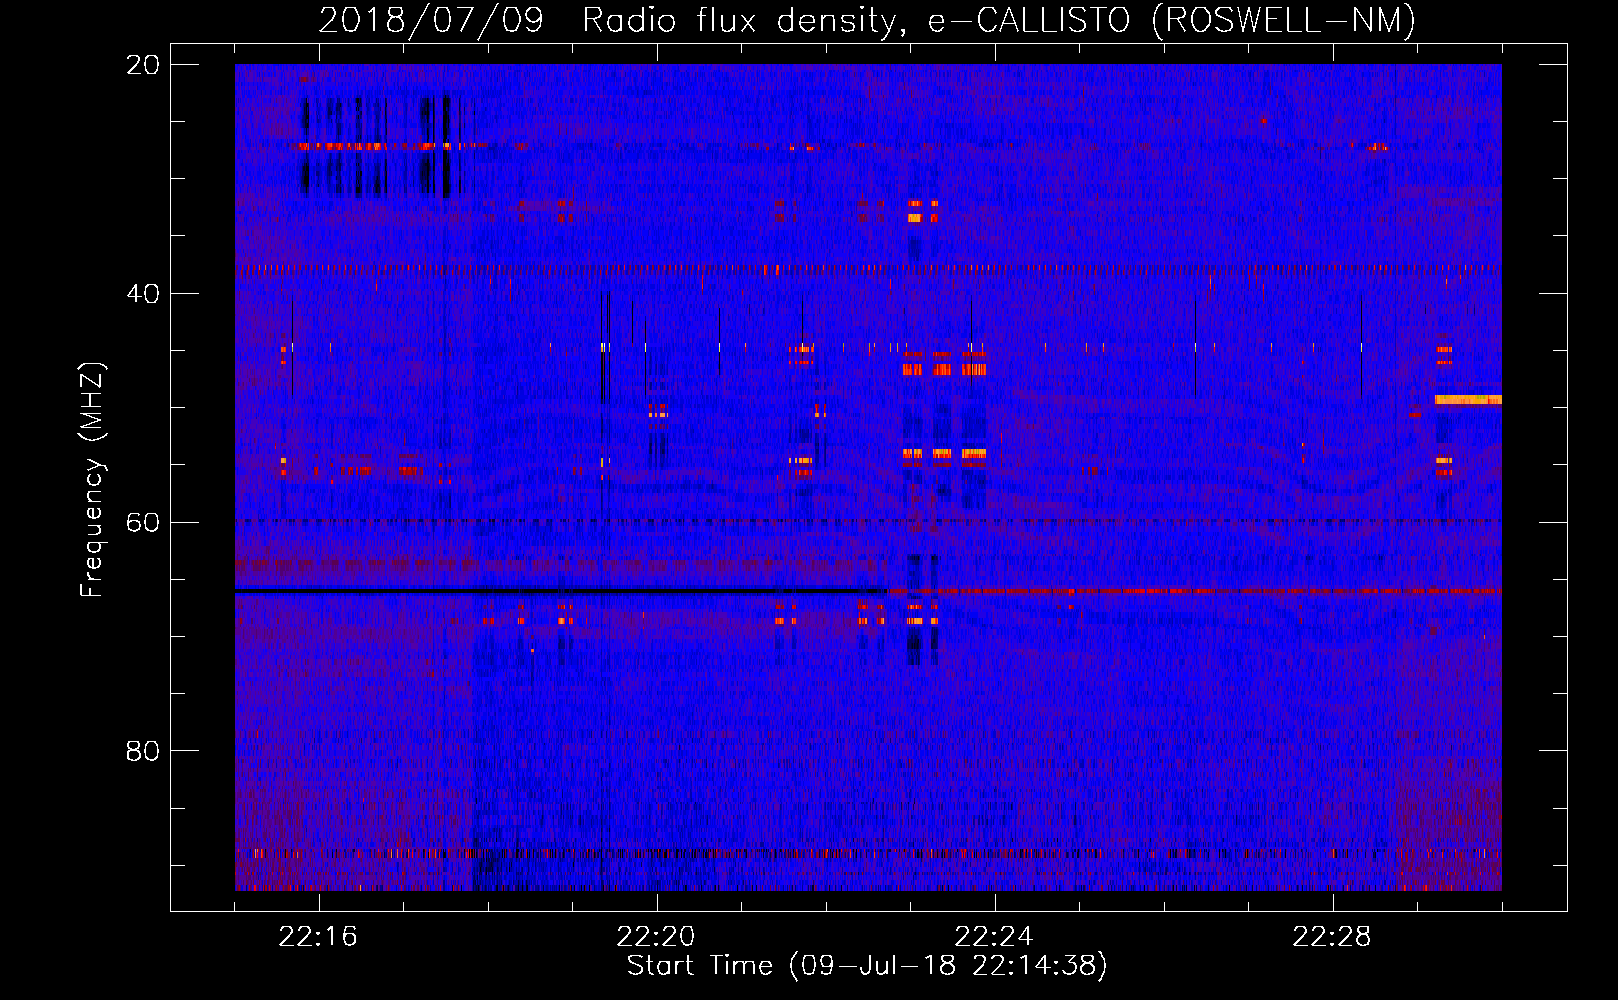Click the '20' frequency tick label
This screenshot has height=1000, width=1618.
[x=143, y=65]
